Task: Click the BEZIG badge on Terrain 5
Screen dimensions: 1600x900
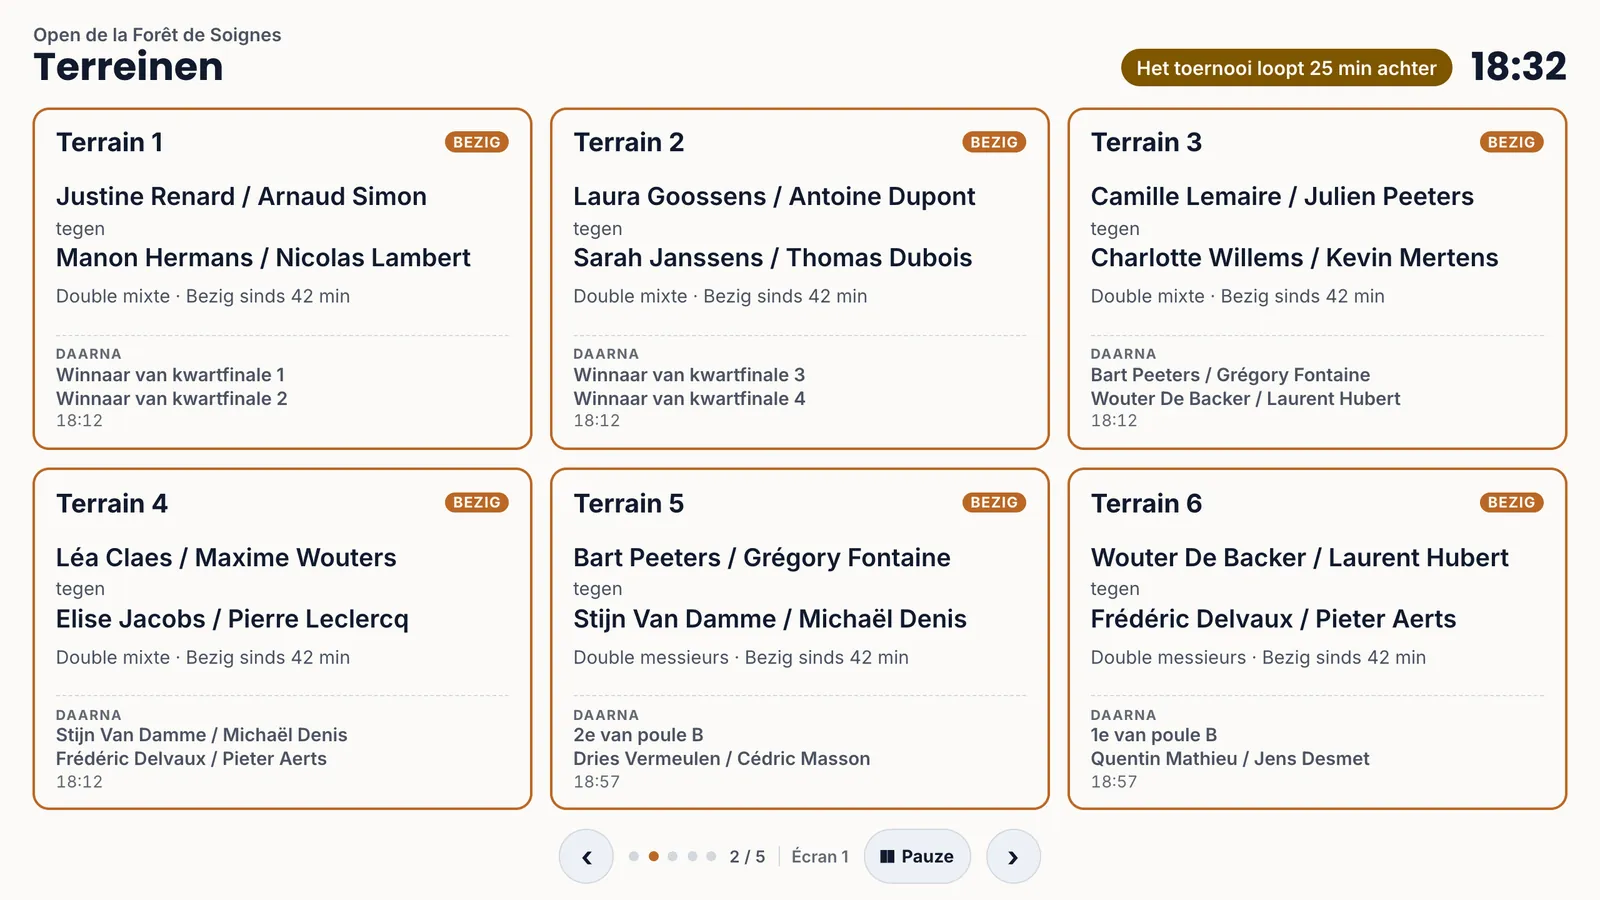Action: click(x=994, y=502)
